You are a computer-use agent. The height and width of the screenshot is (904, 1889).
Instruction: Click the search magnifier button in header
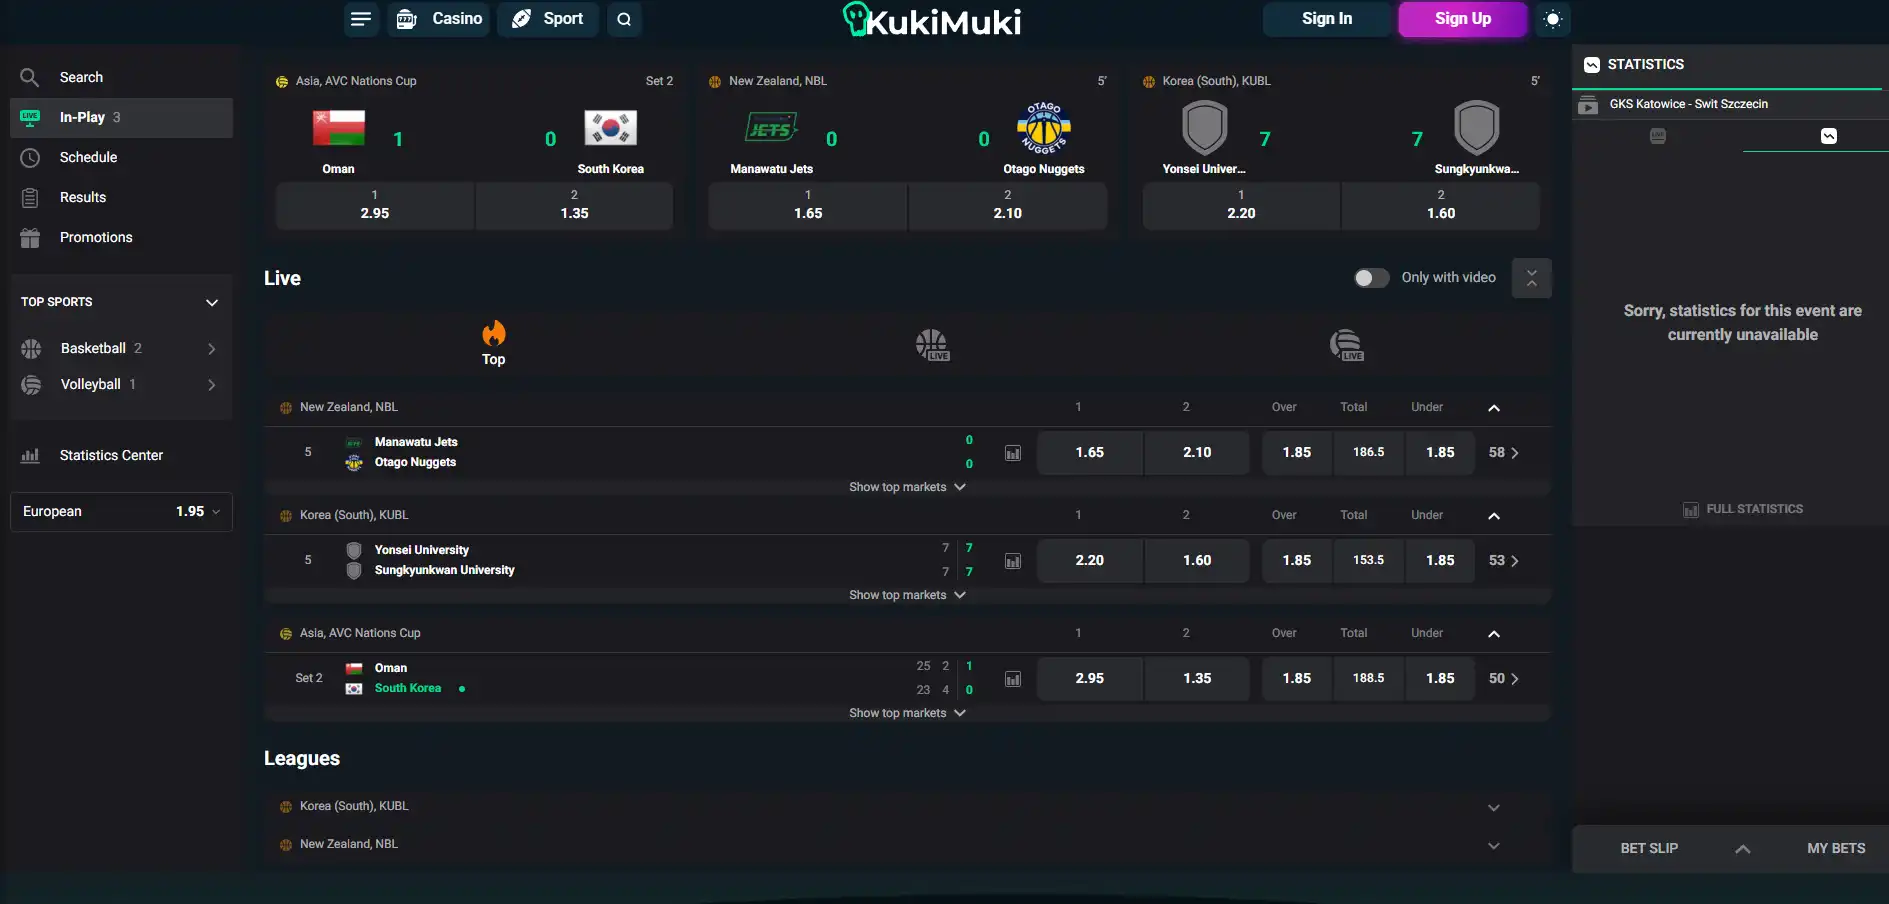pyautogui.click(x=624, y=19)
